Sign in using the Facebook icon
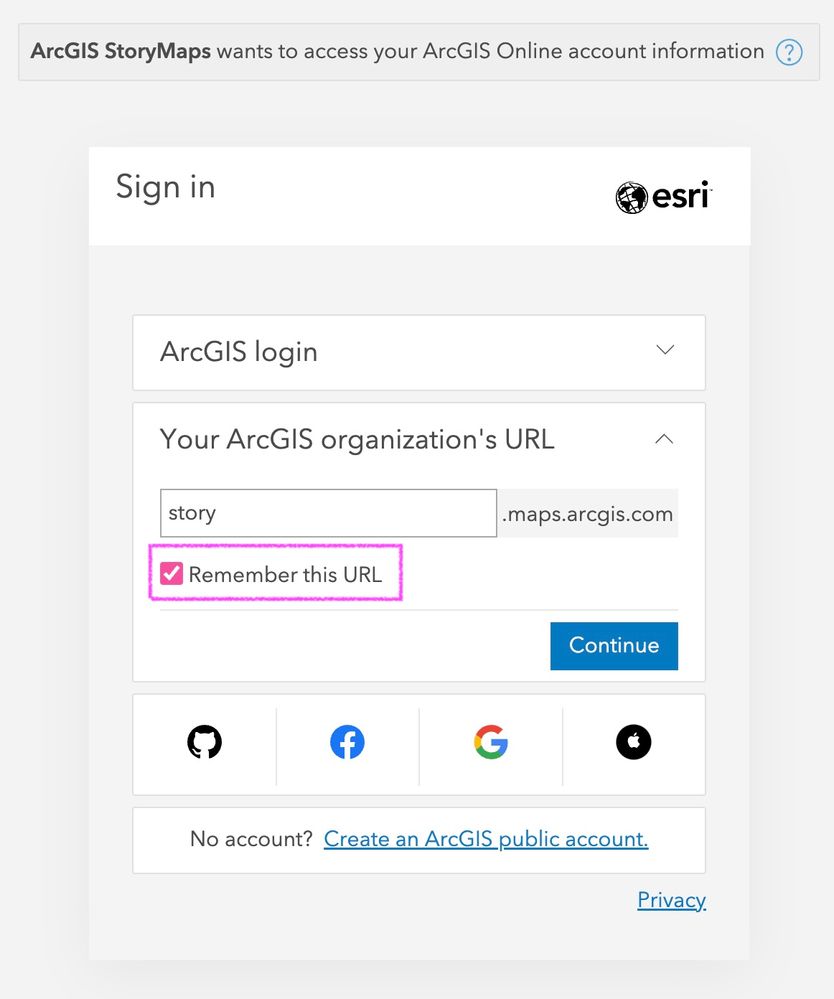 (x=347, y=742)
